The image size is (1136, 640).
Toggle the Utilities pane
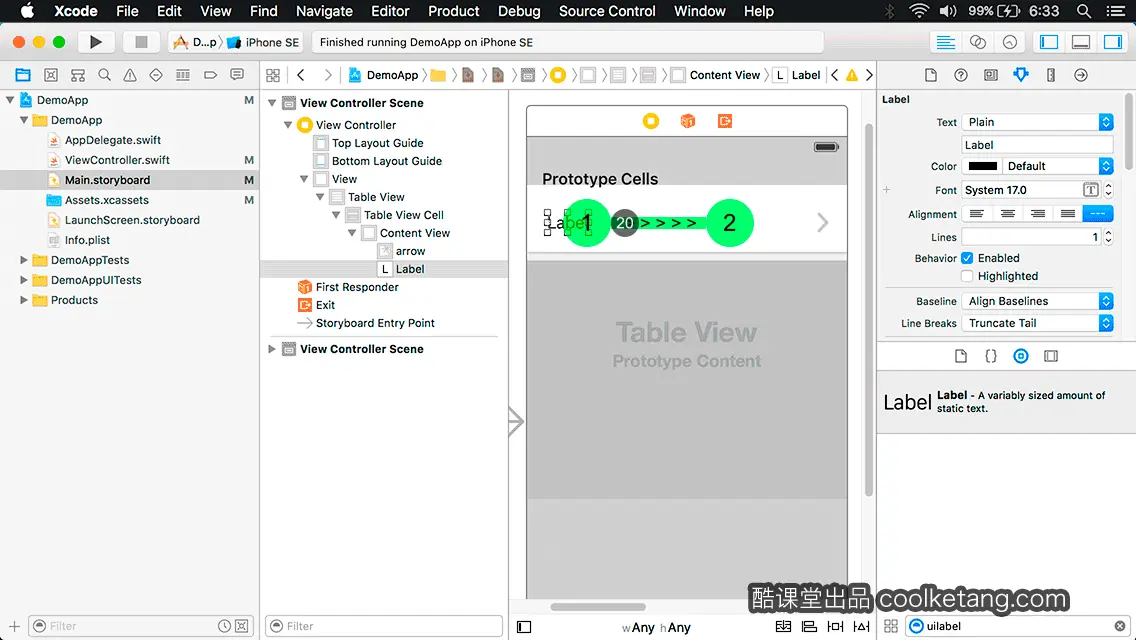pyautogui.click(x=1112, y=42)
